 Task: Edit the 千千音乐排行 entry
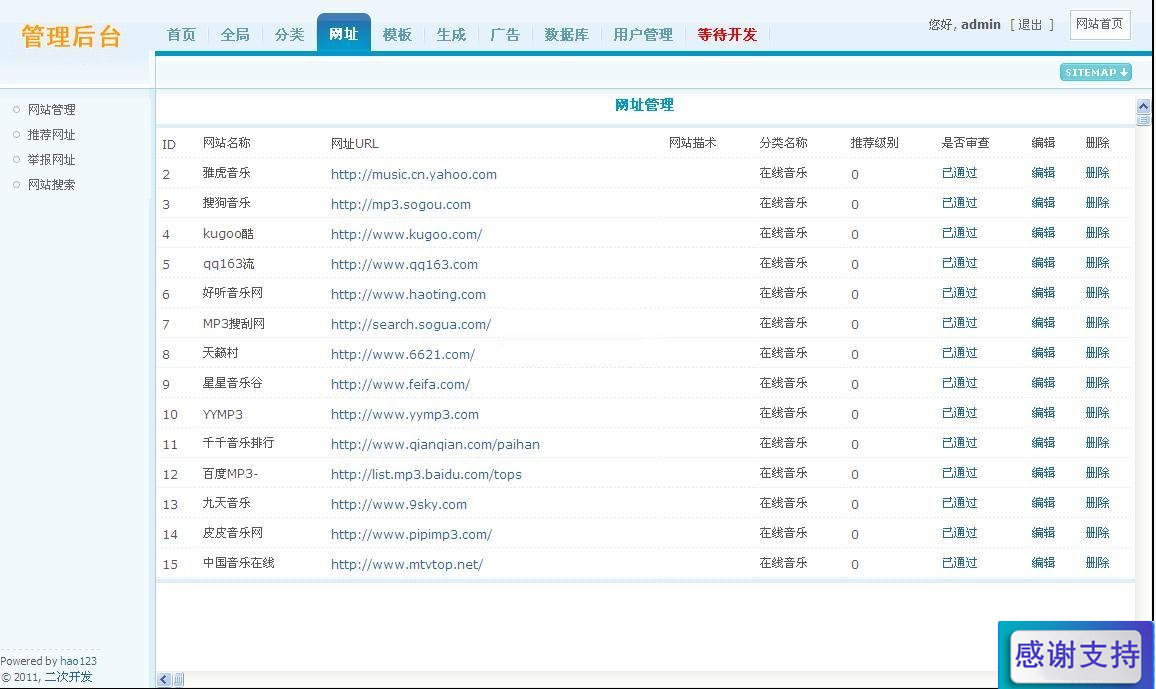(1042, 443)
